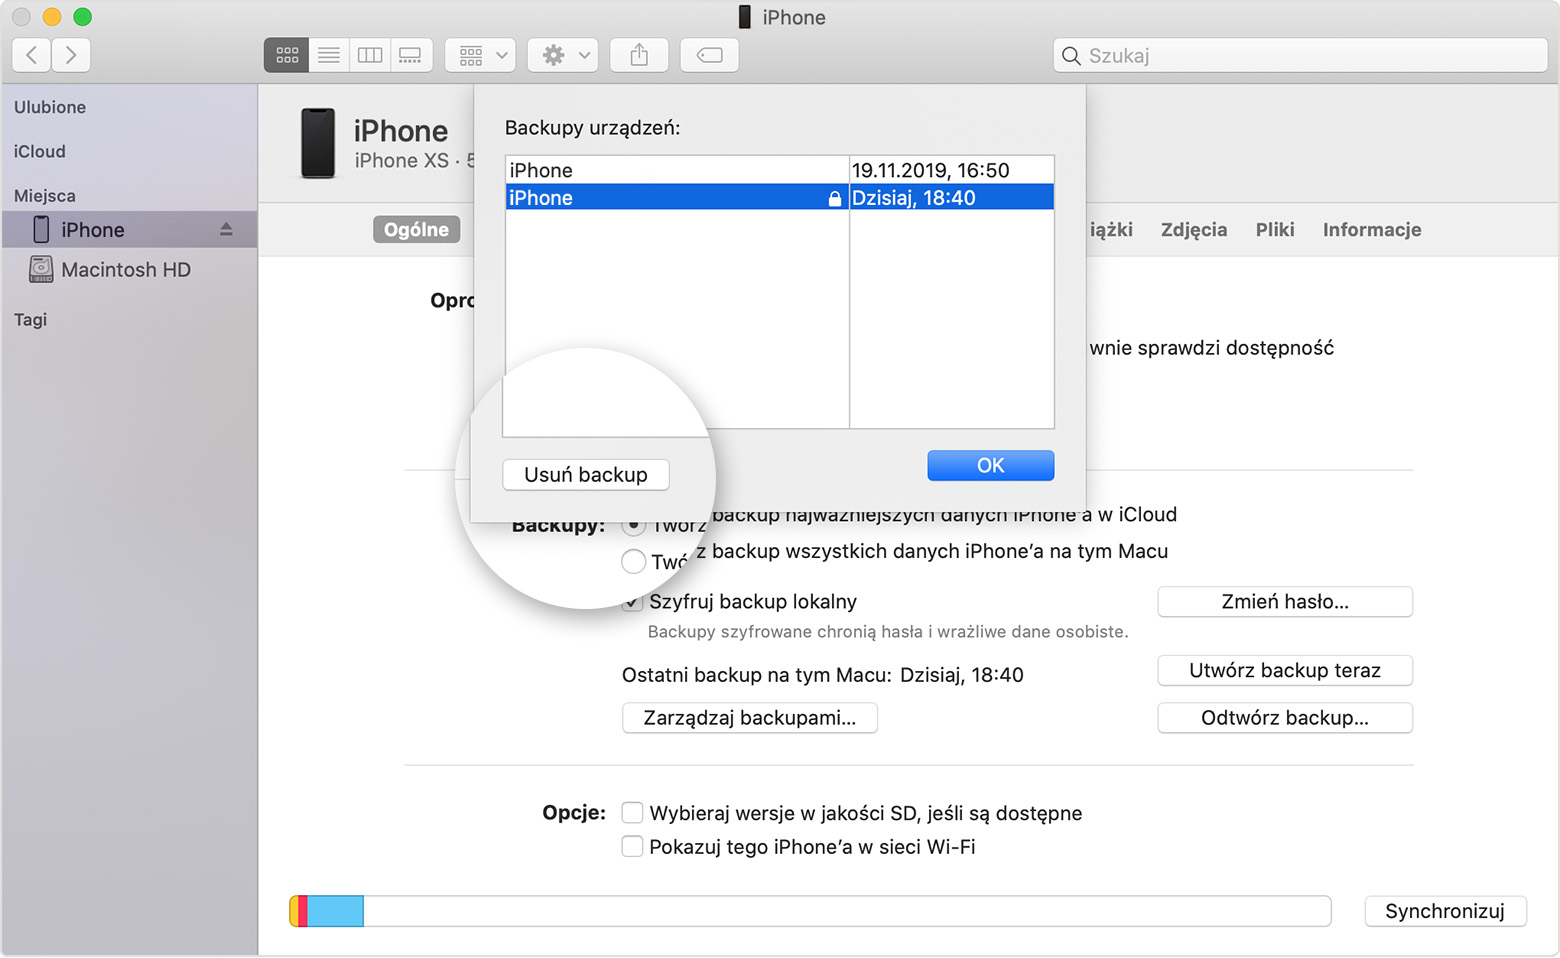Open the Informacje tab
This screenshot has width=1560, height=958.
click(1372, 229)
